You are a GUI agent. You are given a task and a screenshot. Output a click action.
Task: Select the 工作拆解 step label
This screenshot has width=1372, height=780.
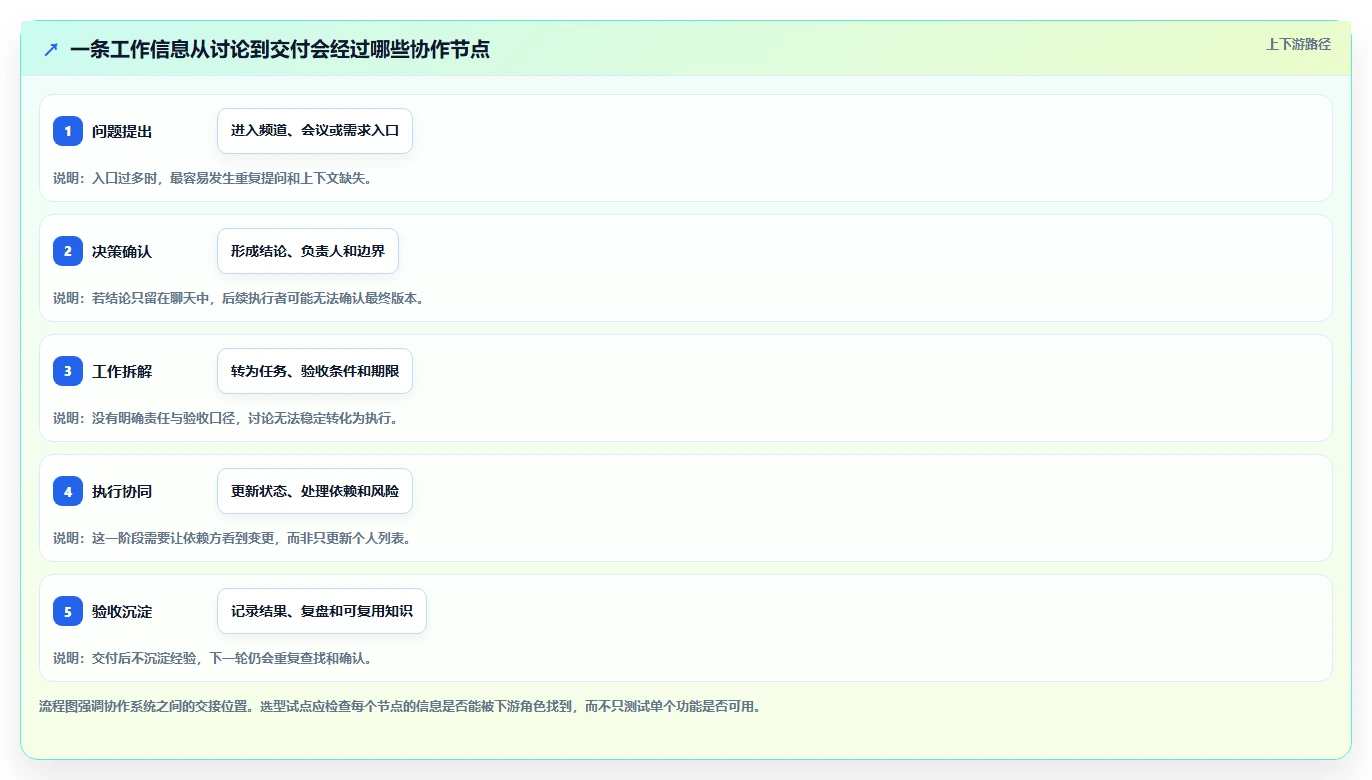click(x=122, y=371)
